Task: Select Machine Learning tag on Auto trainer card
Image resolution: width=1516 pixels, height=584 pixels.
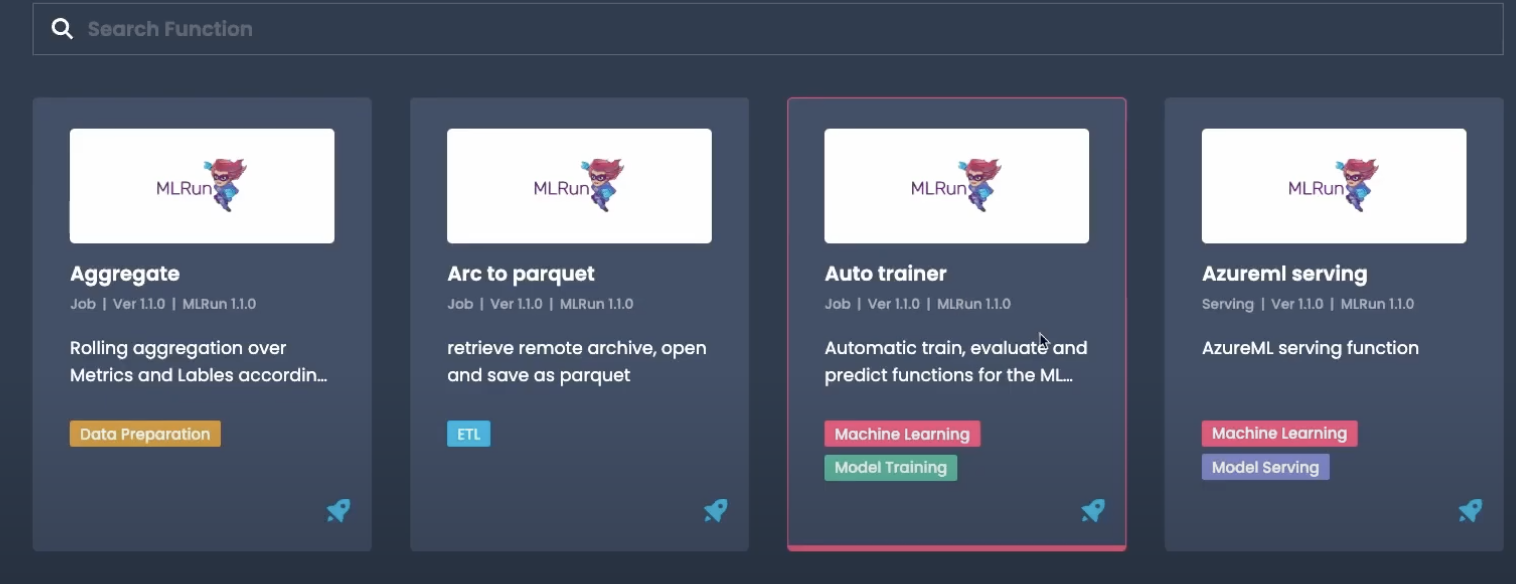Action: [902, 434]
